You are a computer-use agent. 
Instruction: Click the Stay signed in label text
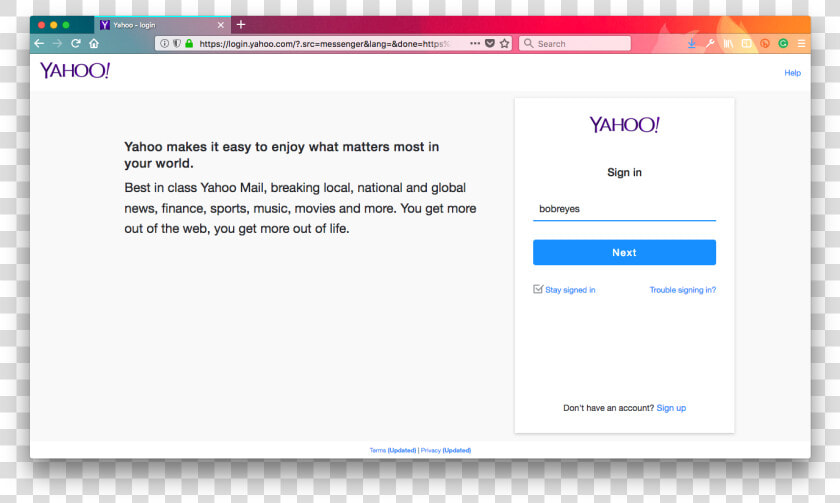click(570, 290)
